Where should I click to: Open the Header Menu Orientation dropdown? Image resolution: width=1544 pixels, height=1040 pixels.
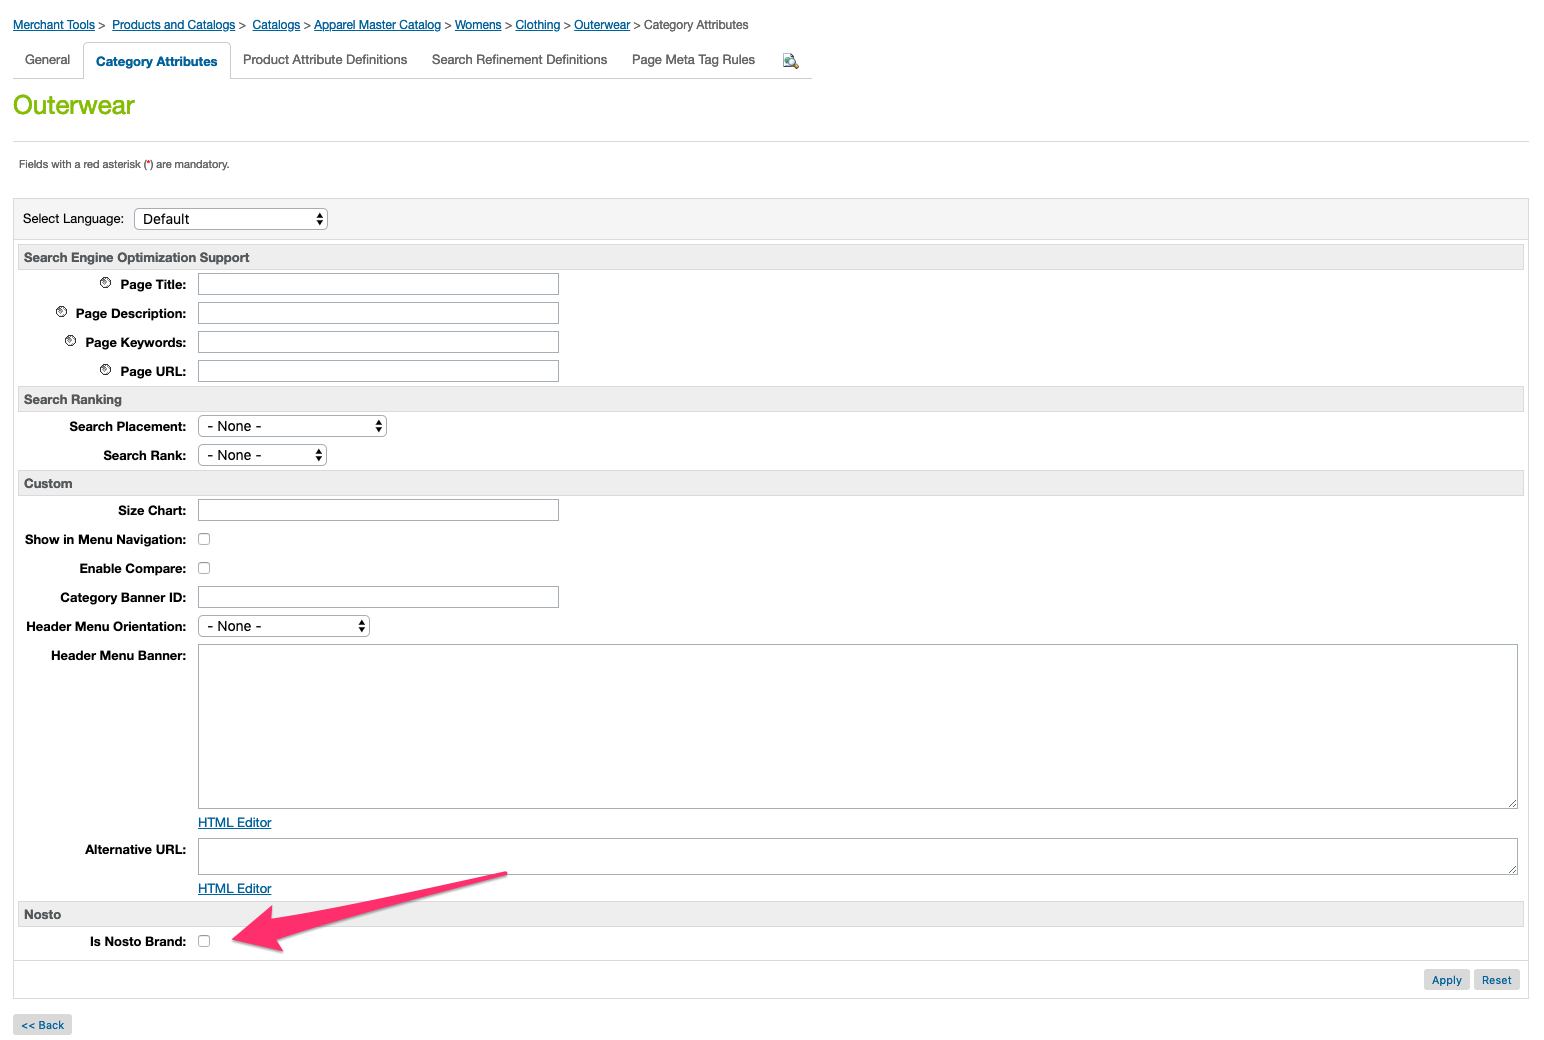click(284, 626)
